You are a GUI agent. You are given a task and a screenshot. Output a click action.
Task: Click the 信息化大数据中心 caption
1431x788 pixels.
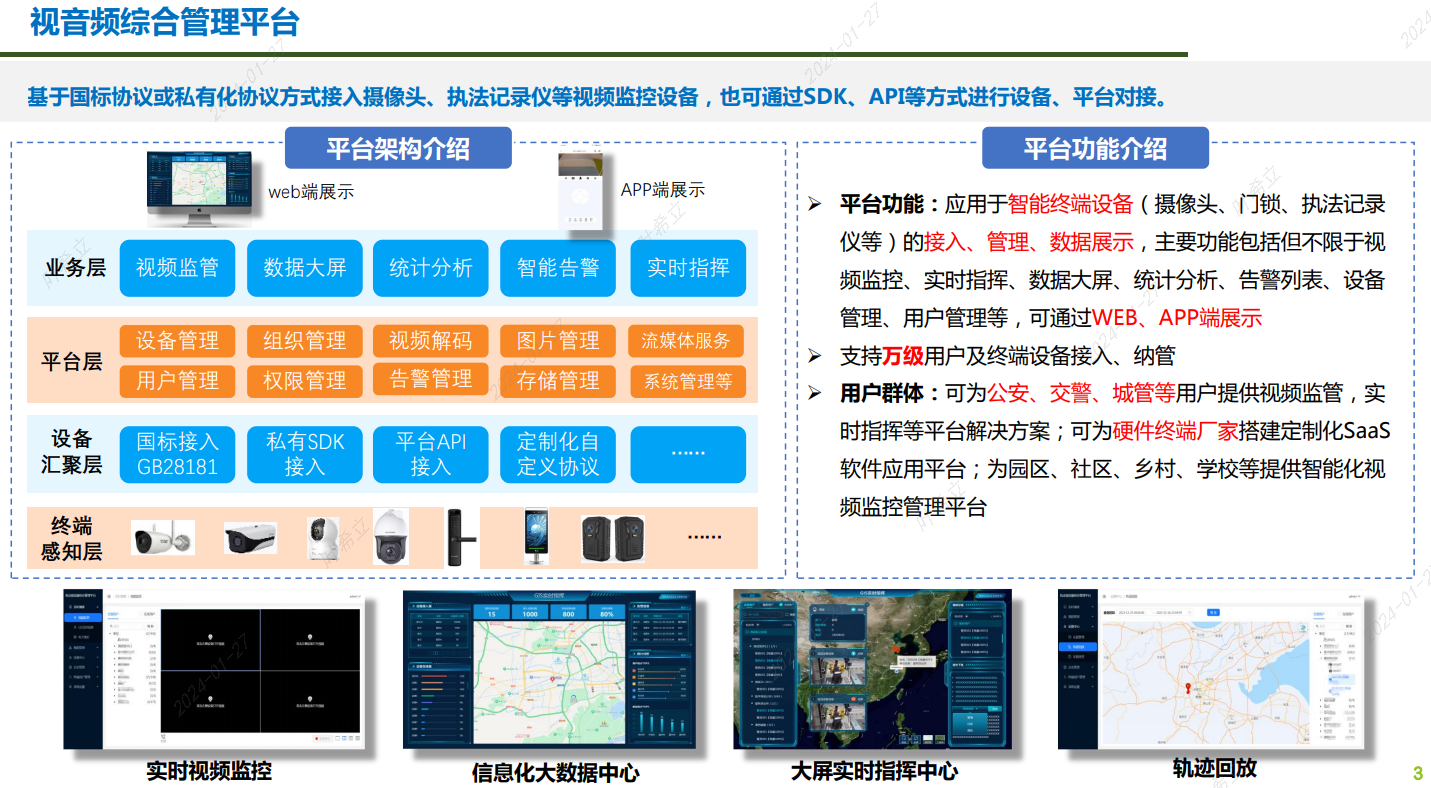click(555, 772)
